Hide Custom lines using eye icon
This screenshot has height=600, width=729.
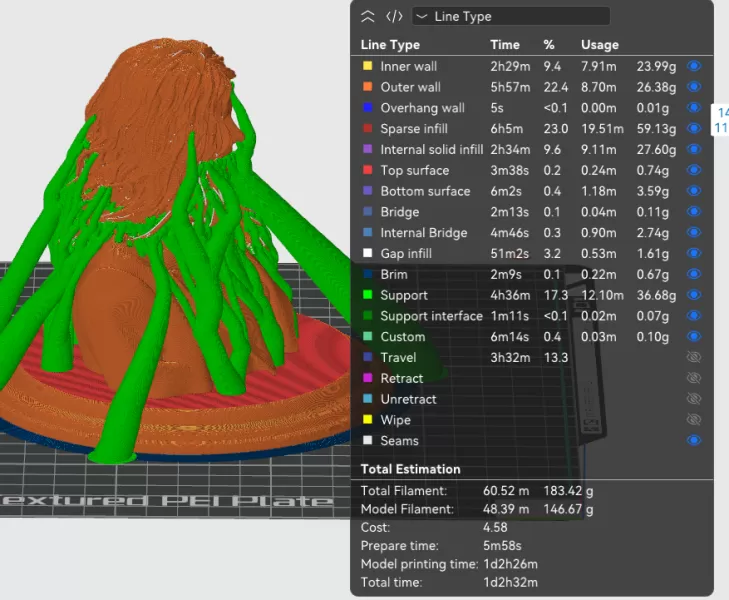pos(694,336)
